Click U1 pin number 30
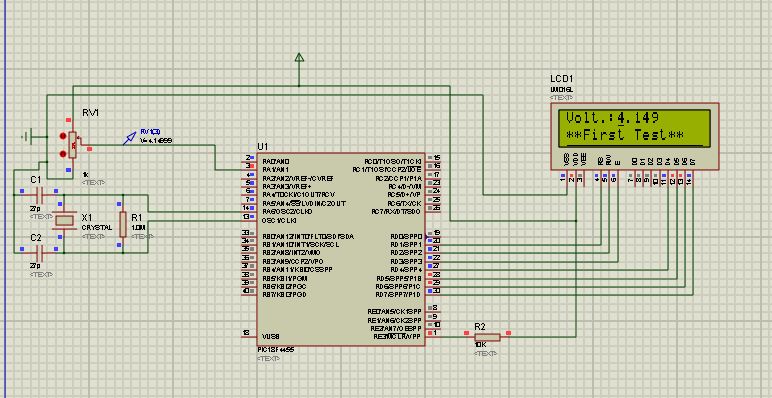This screenshot has height=398, width=772. (x=436, y=292)
